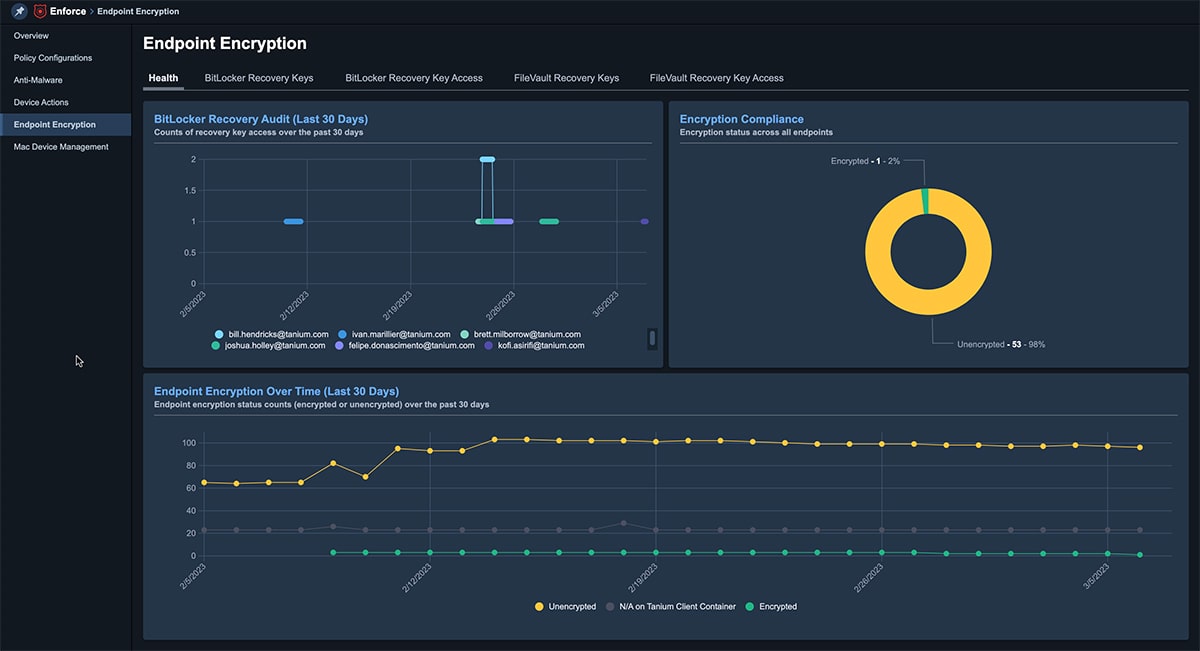Hide N/A on Tanium Client Container series
Screen dimensions: 1200x651
click(x=611, y=606)
